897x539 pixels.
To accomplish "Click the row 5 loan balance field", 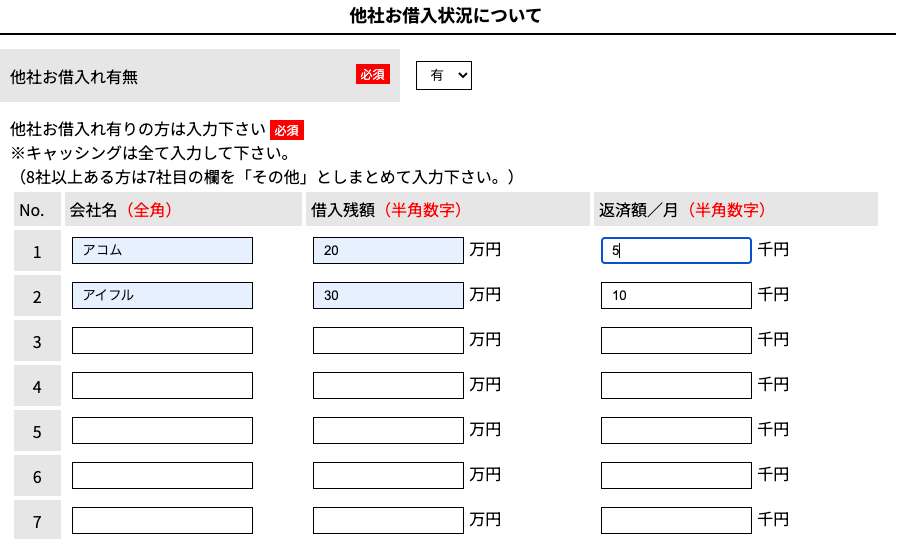I will (x=387, y=430).
